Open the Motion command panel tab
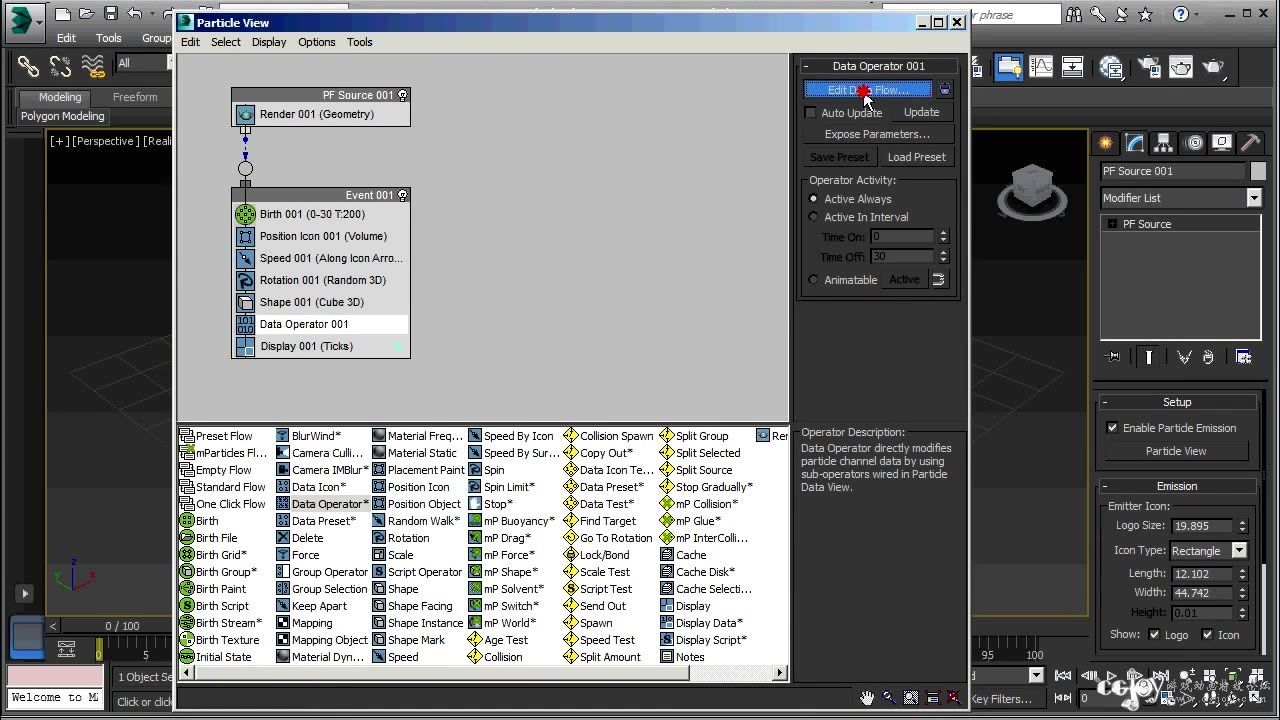Viewport: 1280px width, 720px height. pyautogui.click(x=1193, y=143)
